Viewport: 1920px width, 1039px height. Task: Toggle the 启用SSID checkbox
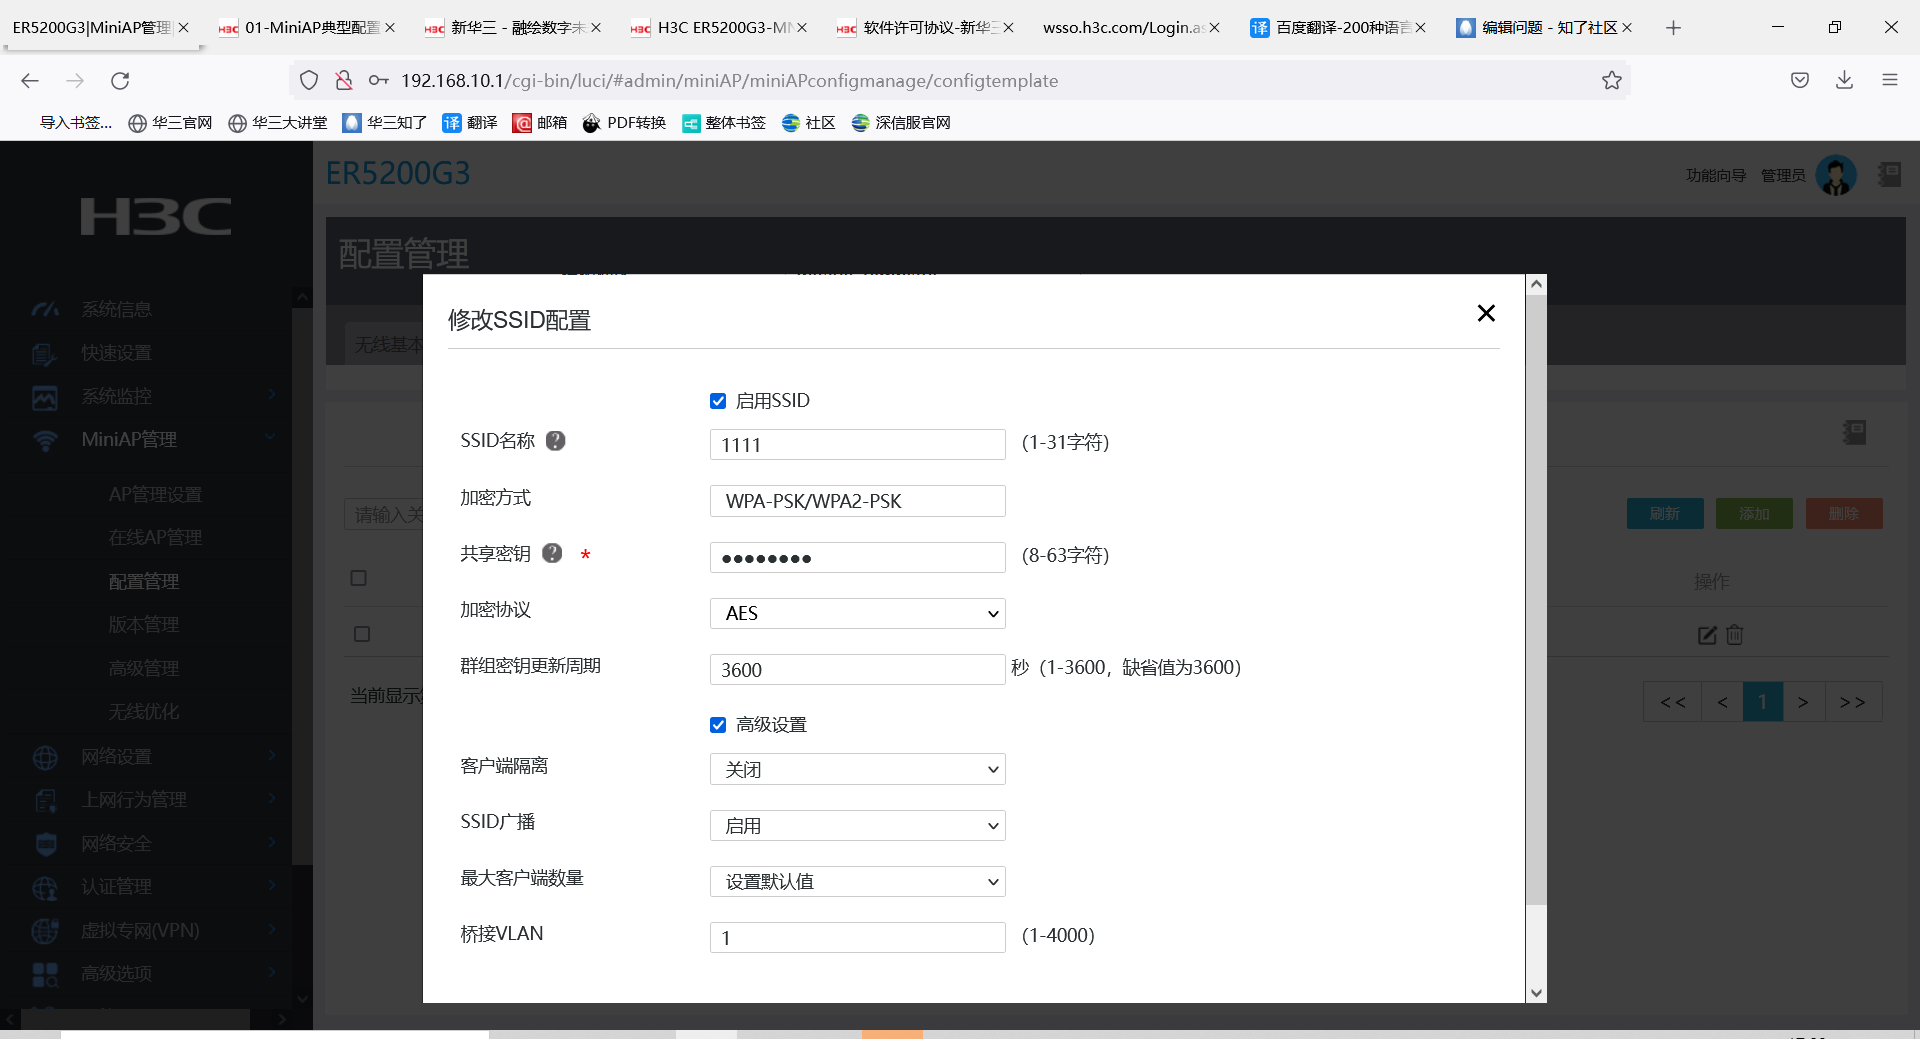click(718, 401)
